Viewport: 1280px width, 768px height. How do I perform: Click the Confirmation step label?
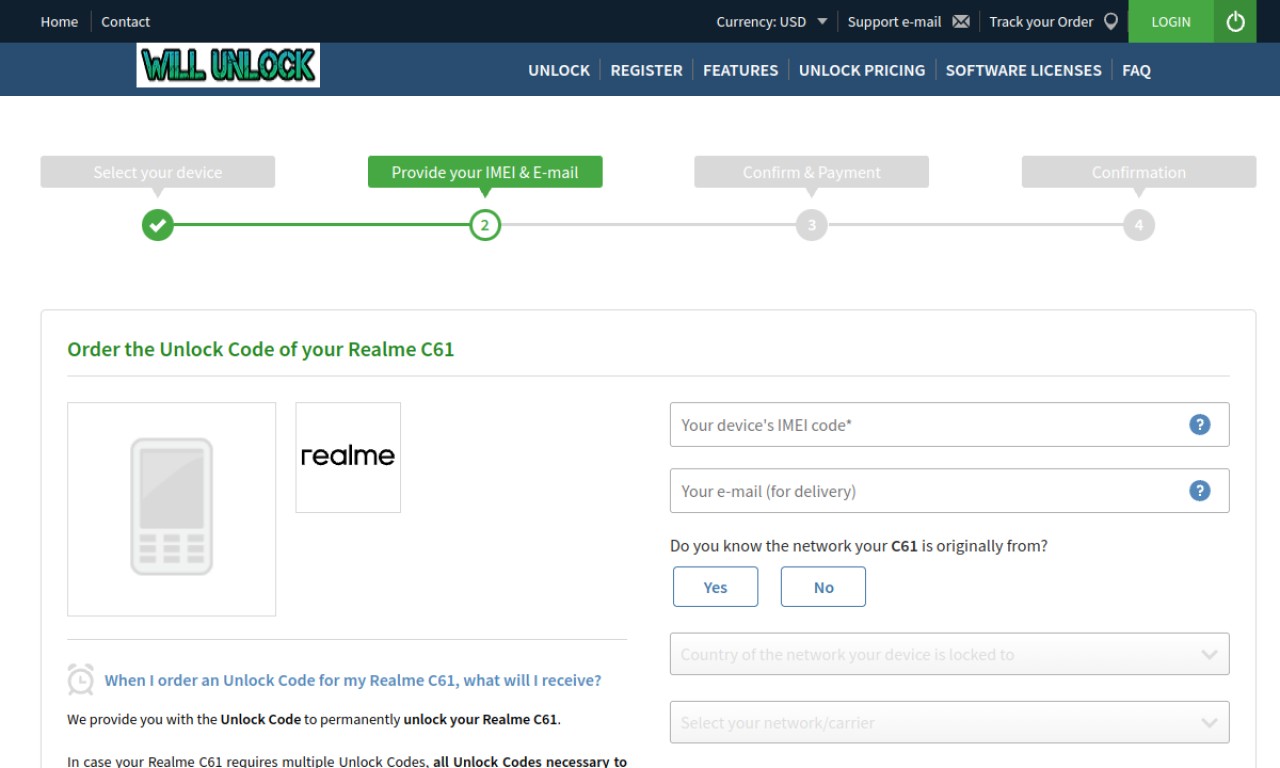[1139, 172]
